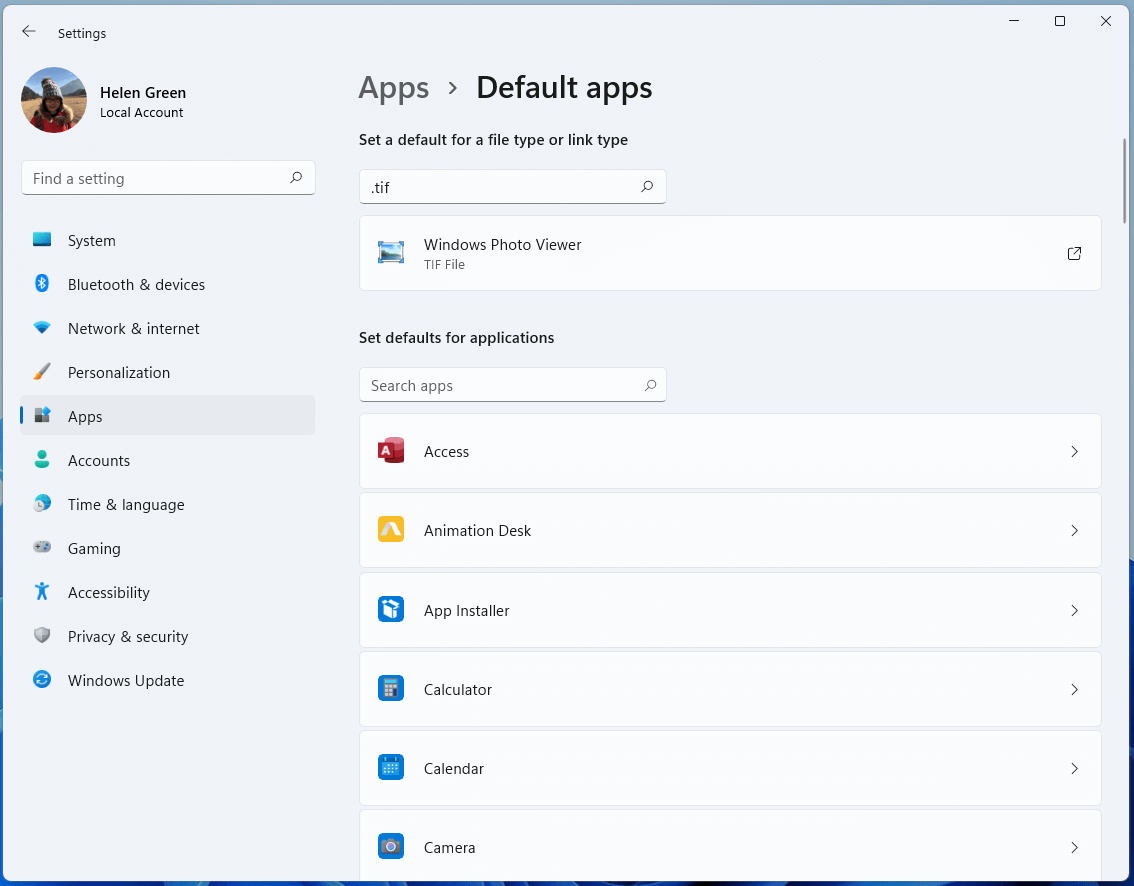The image size is (1134, 886).
Task: Click the Time & language globe icon
Action: click(42, 503)
